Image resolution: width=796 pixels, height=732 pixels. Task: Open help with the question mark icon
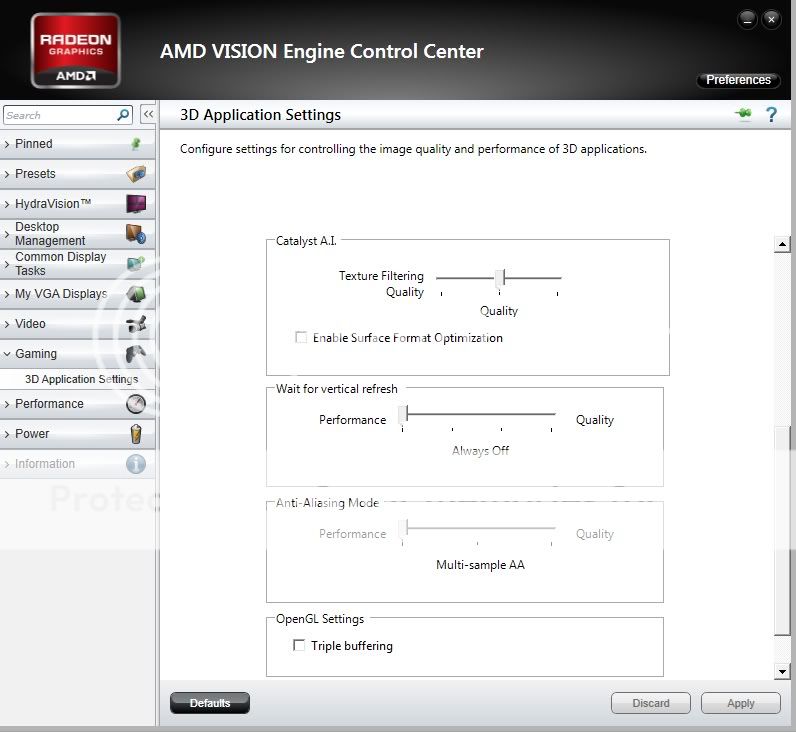coord(771,115)
